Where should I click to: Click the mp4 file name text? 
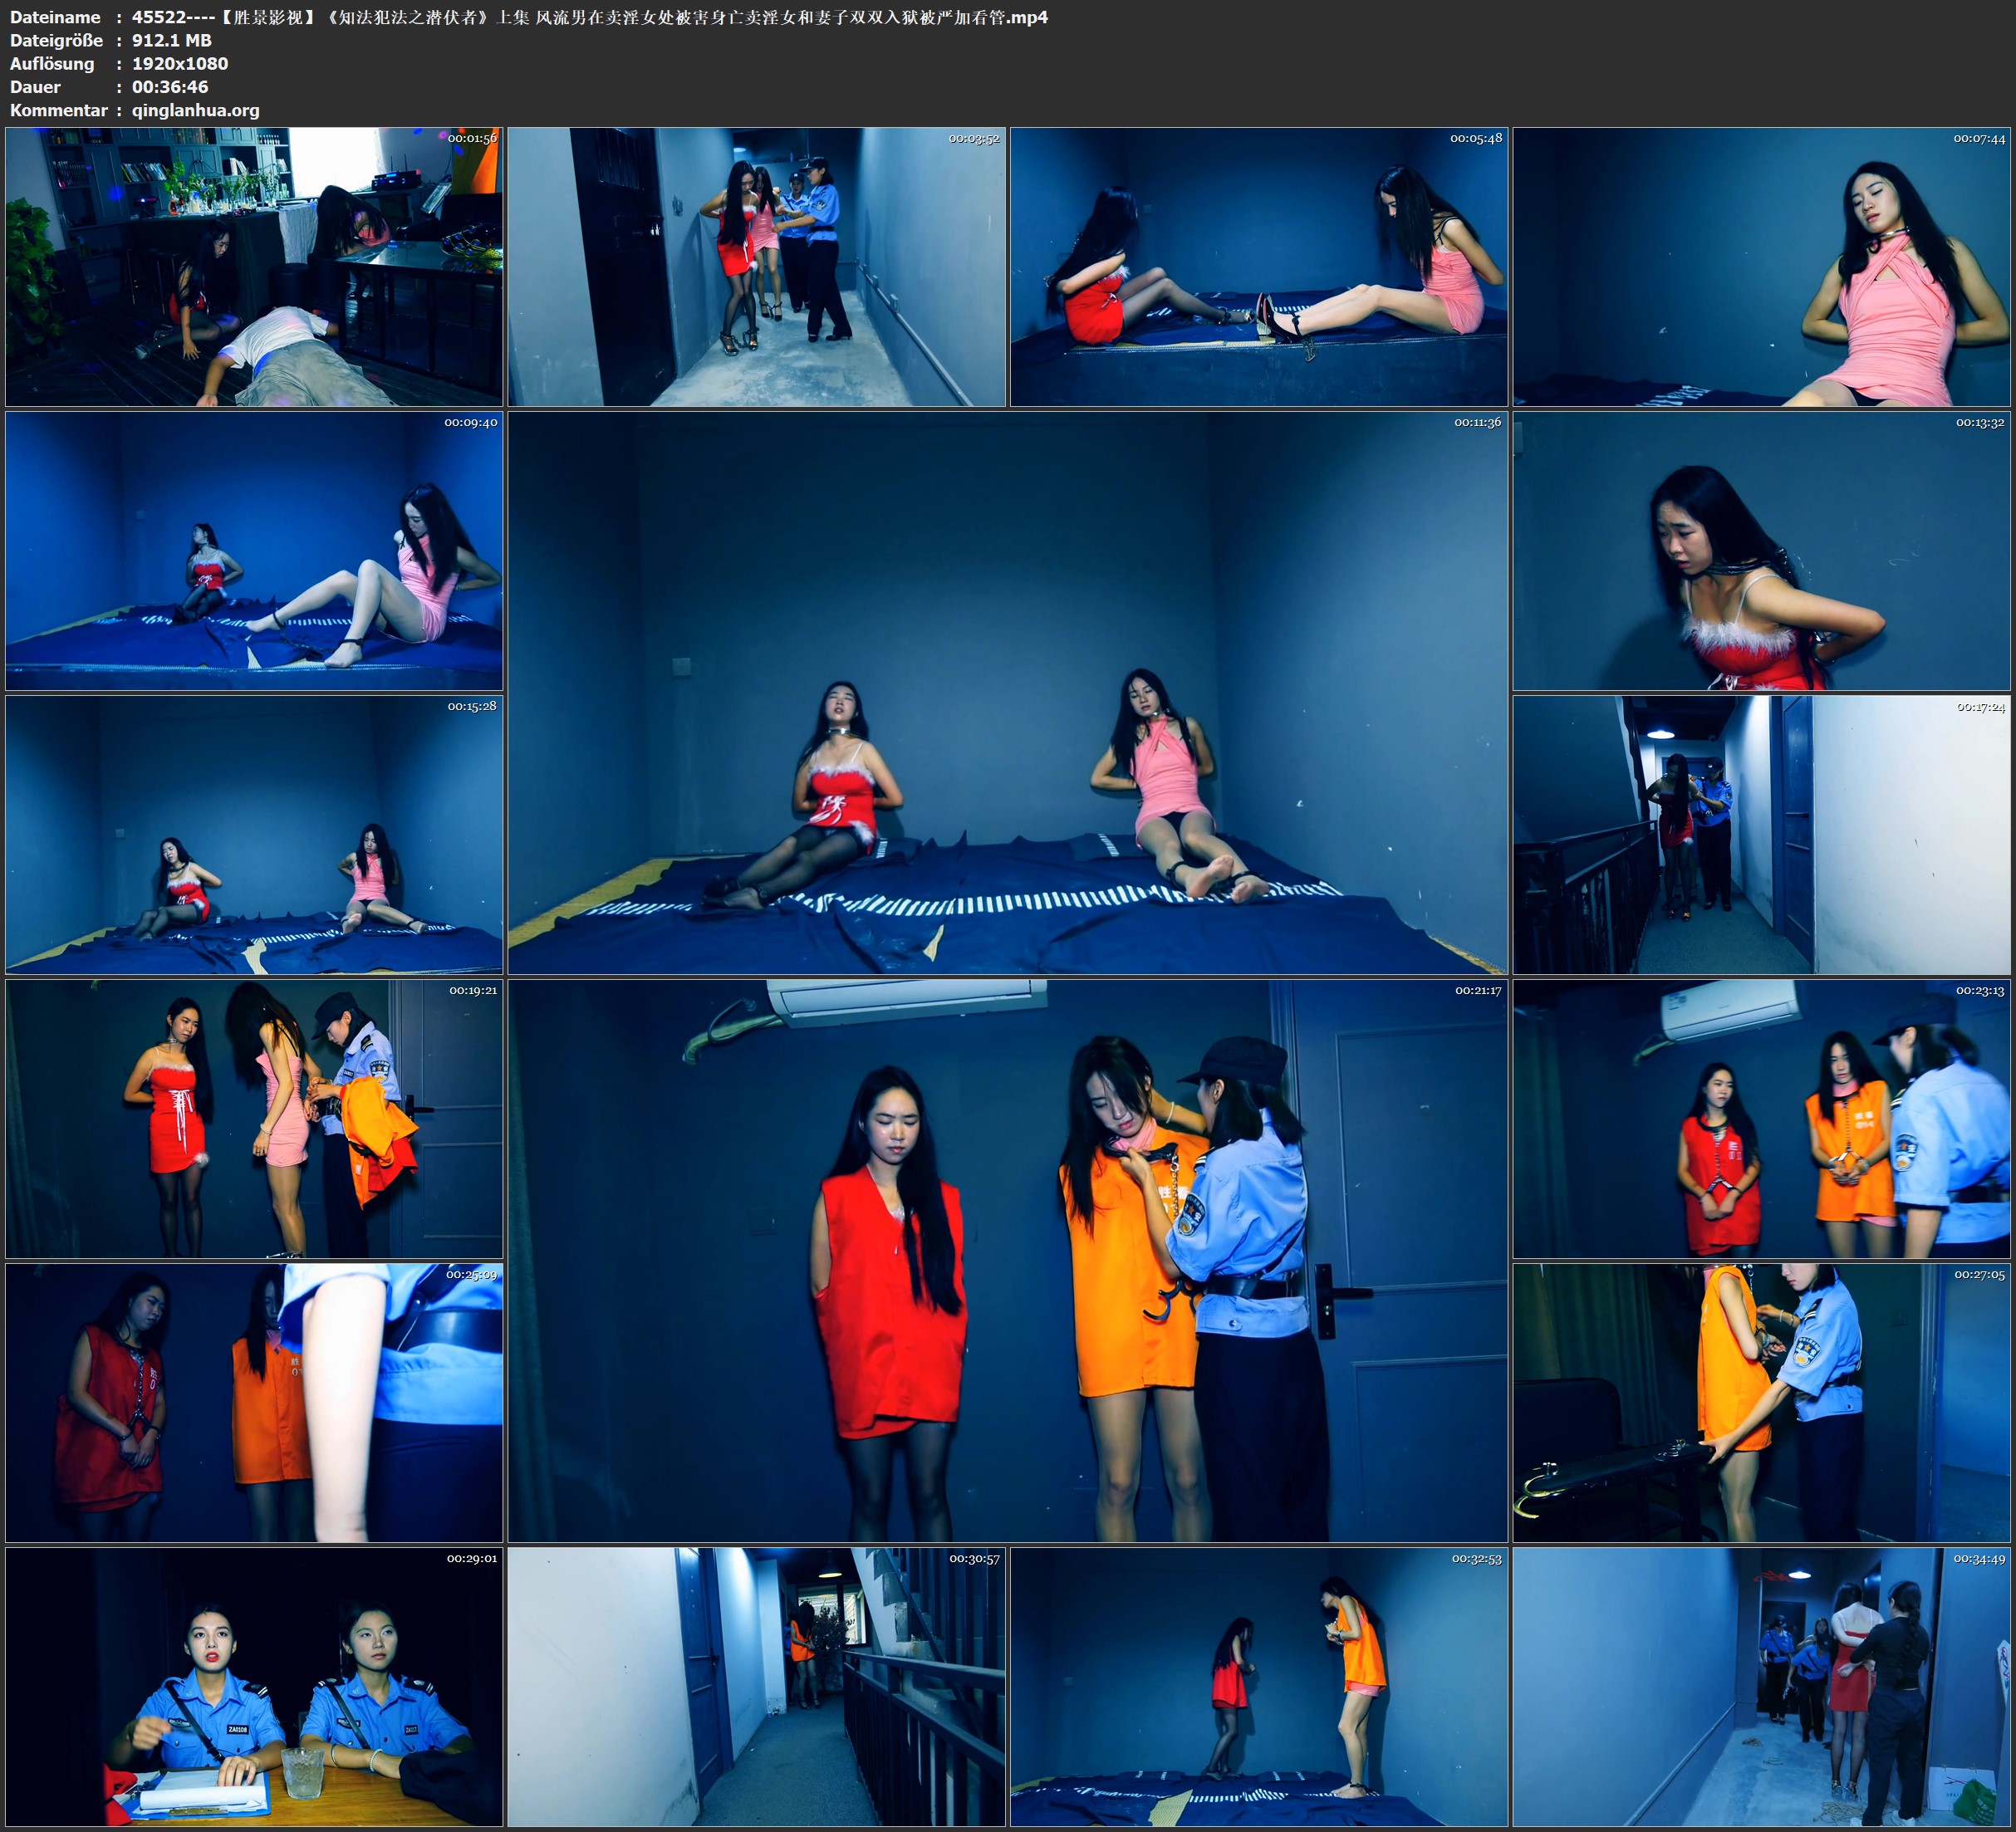589,17
